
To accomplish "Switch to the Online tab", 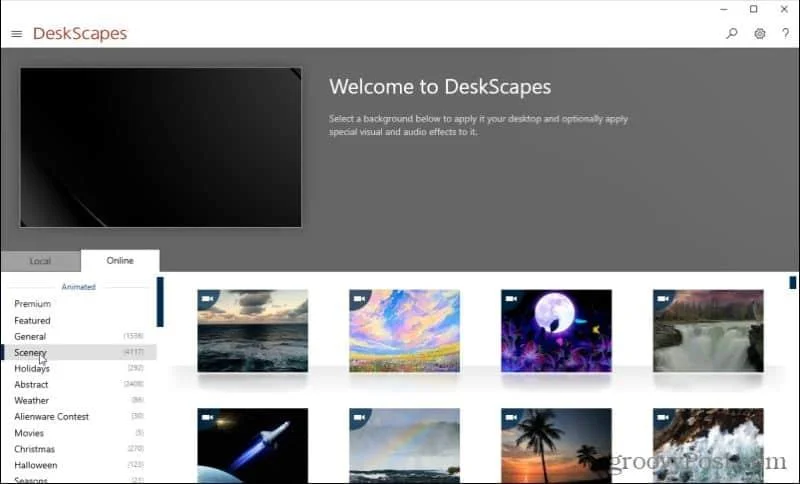I will click(120, 261).
